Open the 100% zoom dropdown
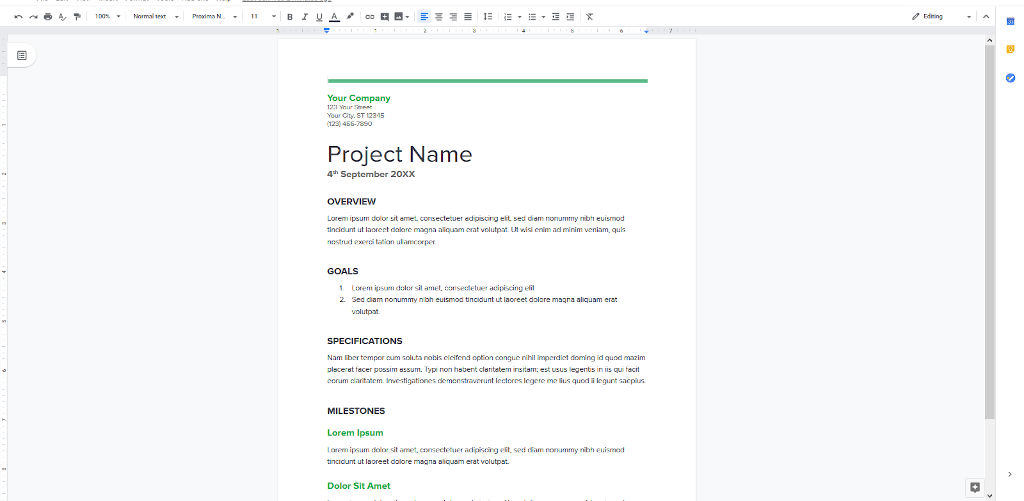Viewport: 1024px width, 501px height. [107, 16]
